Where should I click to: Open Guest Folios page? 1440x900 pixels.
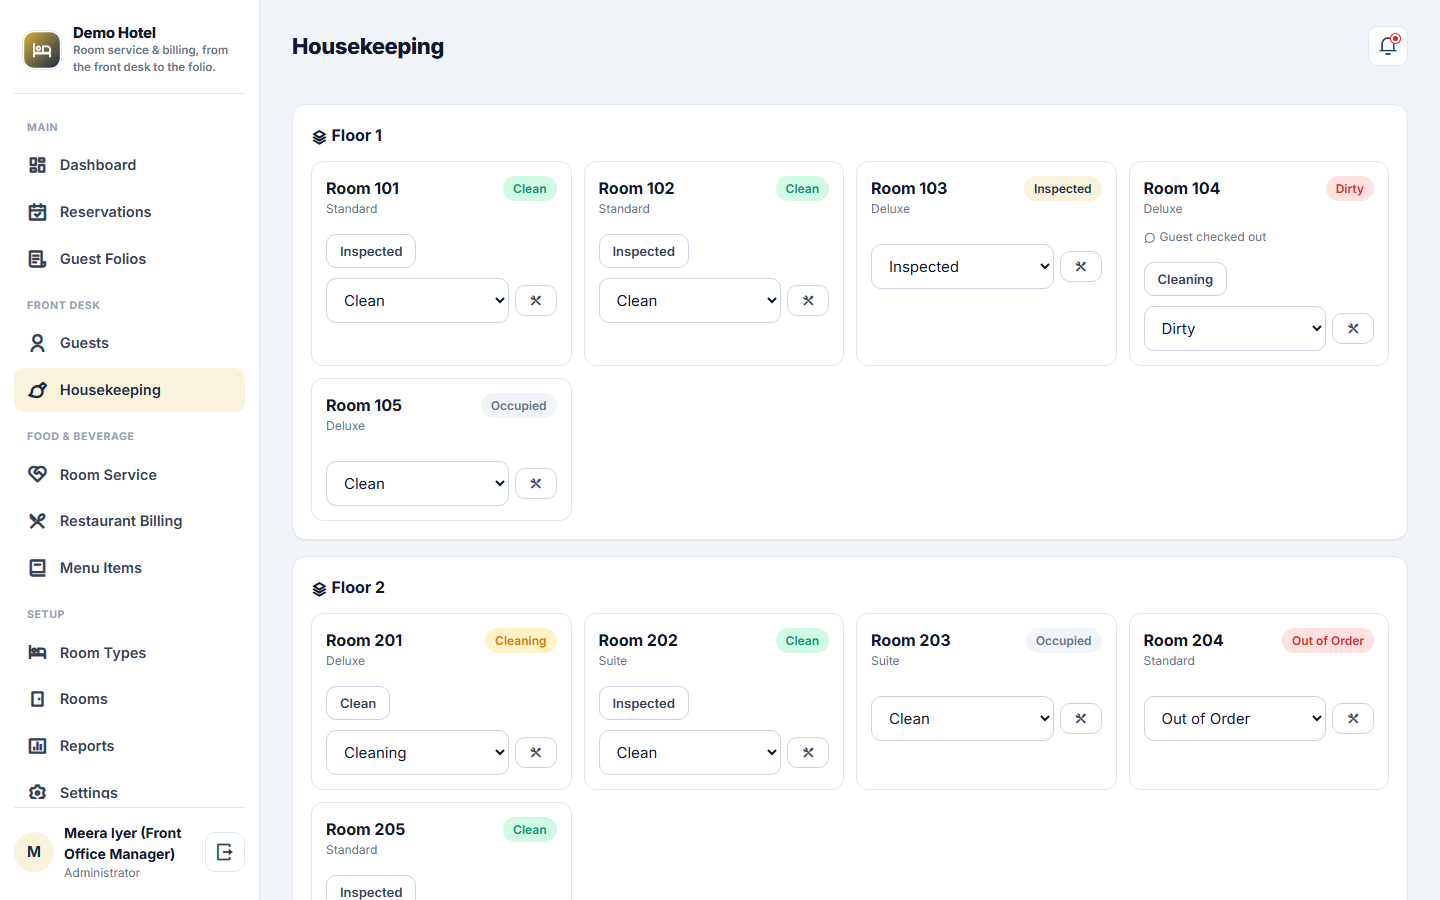[129, 259]
